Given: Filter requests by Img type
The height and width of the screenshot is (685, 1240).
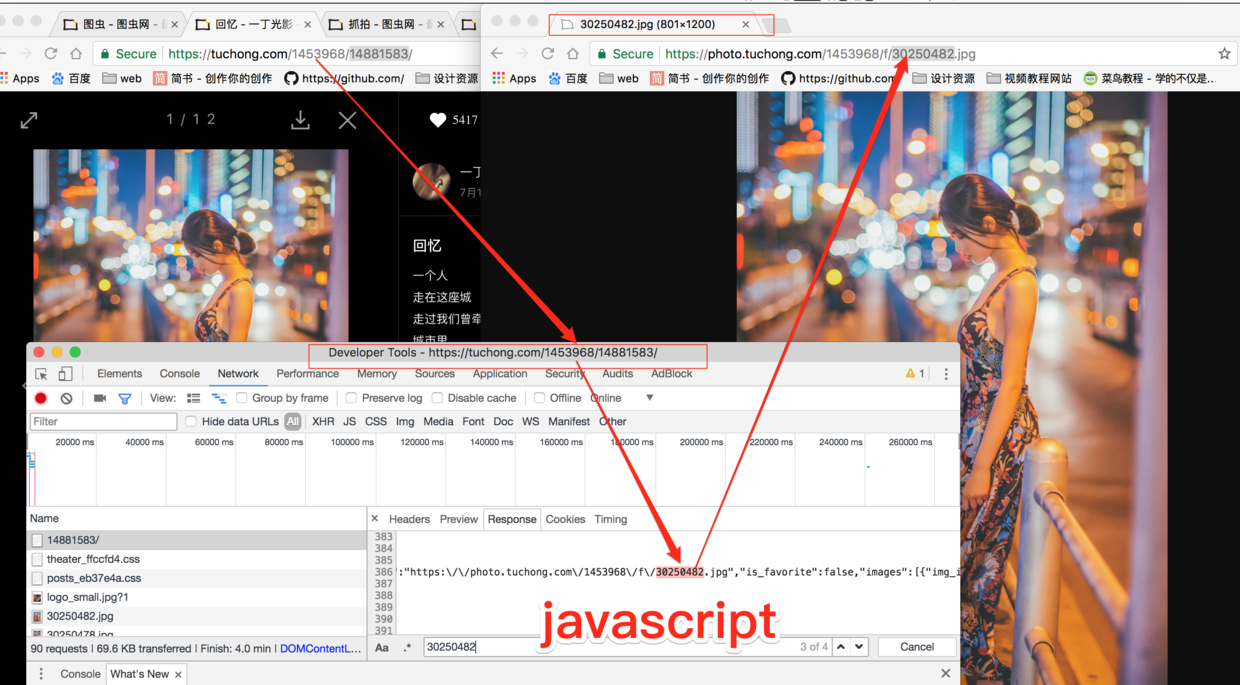Looking at the screenshot, I should tap(405, 422).
